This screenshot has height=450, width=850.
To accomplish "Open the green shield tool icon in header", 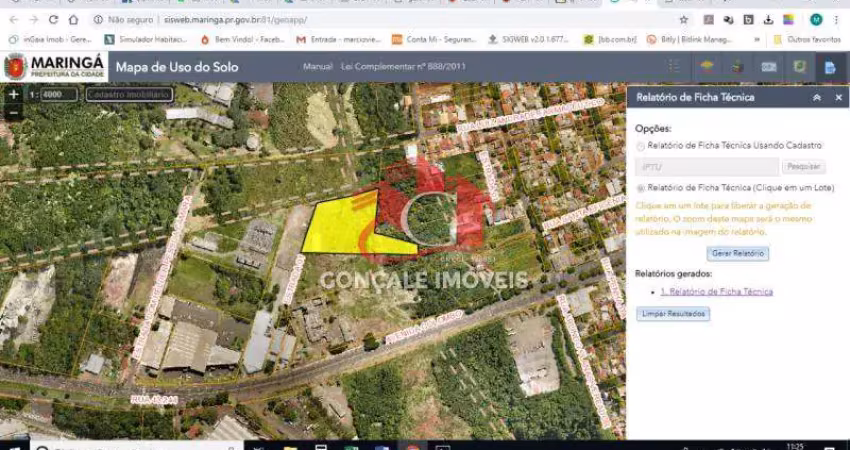I will [799, 67].
